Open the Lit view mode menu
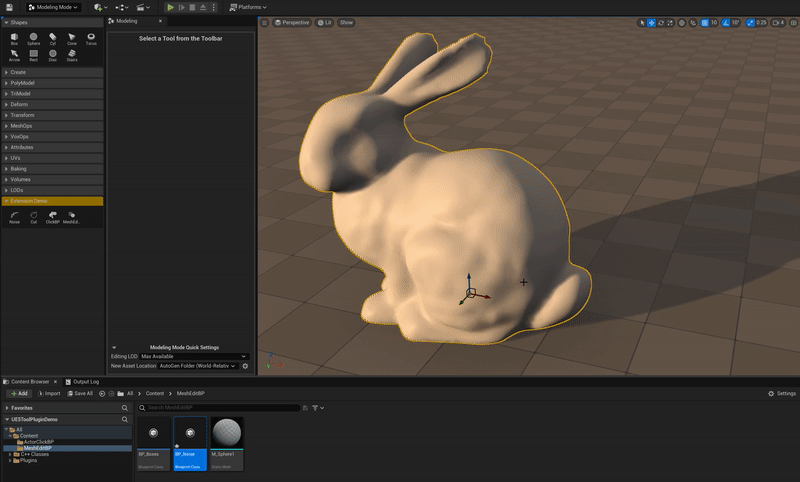Image resolution: width=800 pixels, height=482 pixels. (x=324, y=22)
